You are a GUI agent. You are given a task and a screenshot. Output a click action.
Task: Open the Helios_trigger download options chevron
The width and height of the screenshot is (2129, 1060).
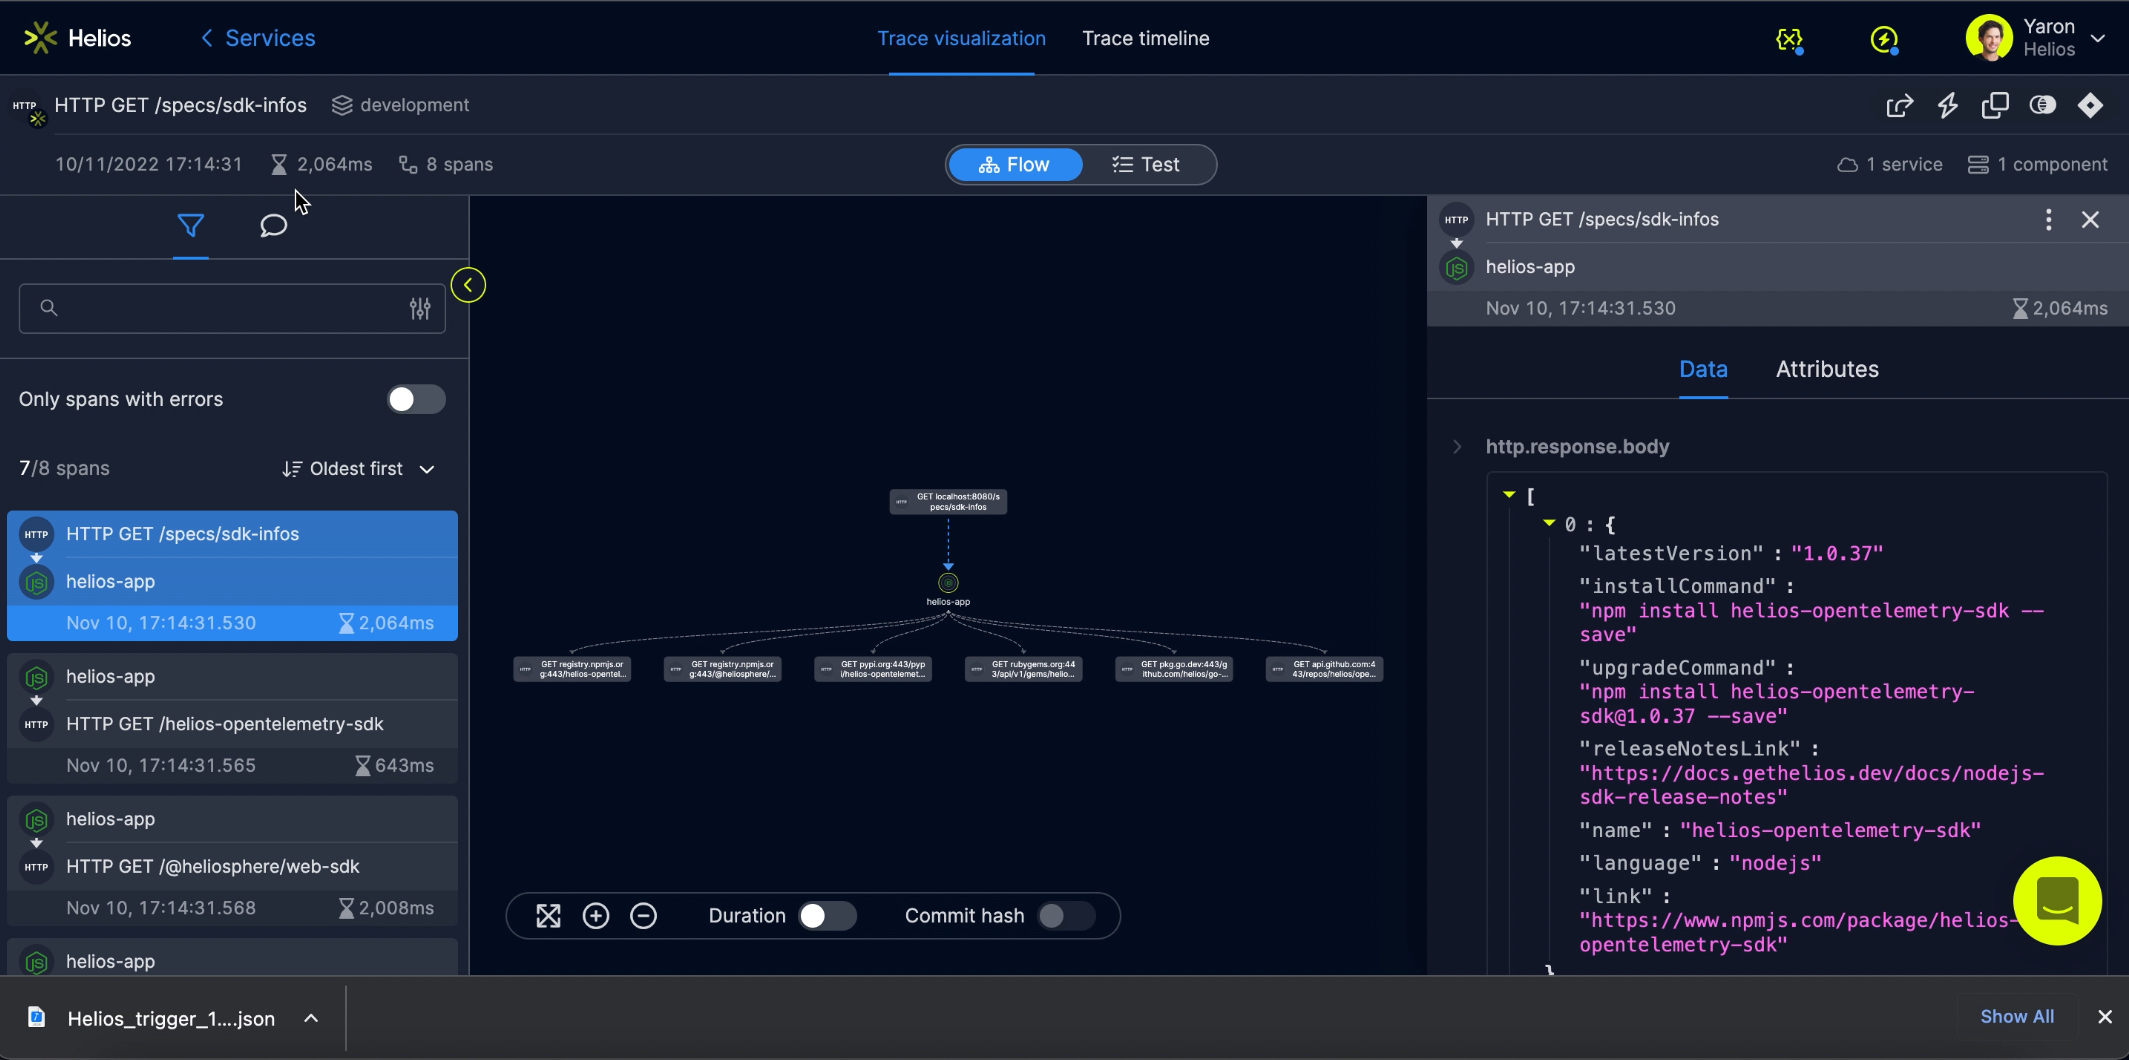click(x=311, y=1018)
